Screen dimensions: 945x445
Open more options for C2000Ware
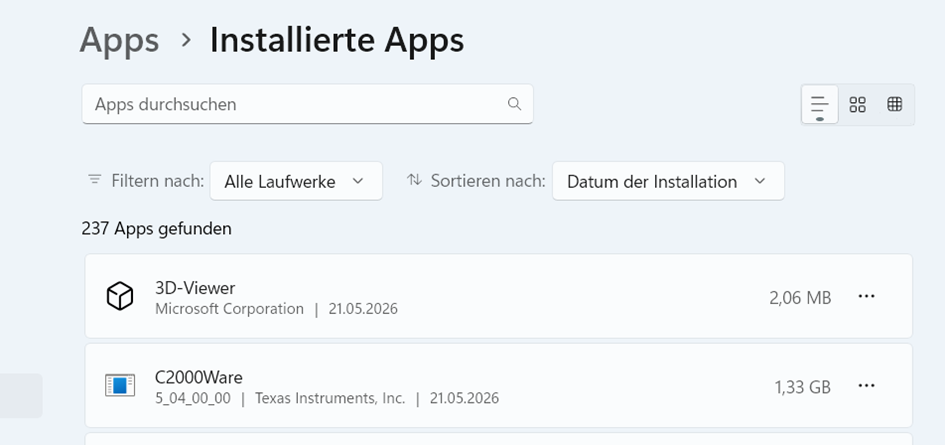point(866,385)
